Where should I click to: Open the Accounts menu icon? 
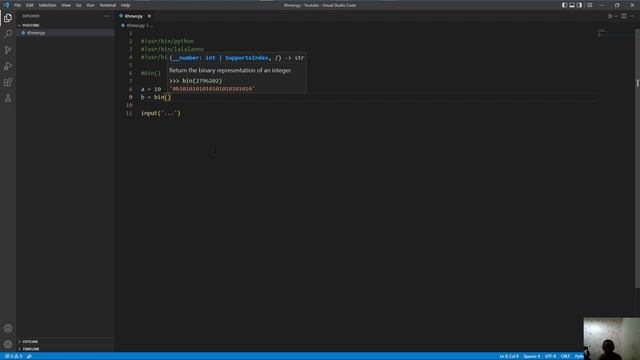tap(8, 329)
